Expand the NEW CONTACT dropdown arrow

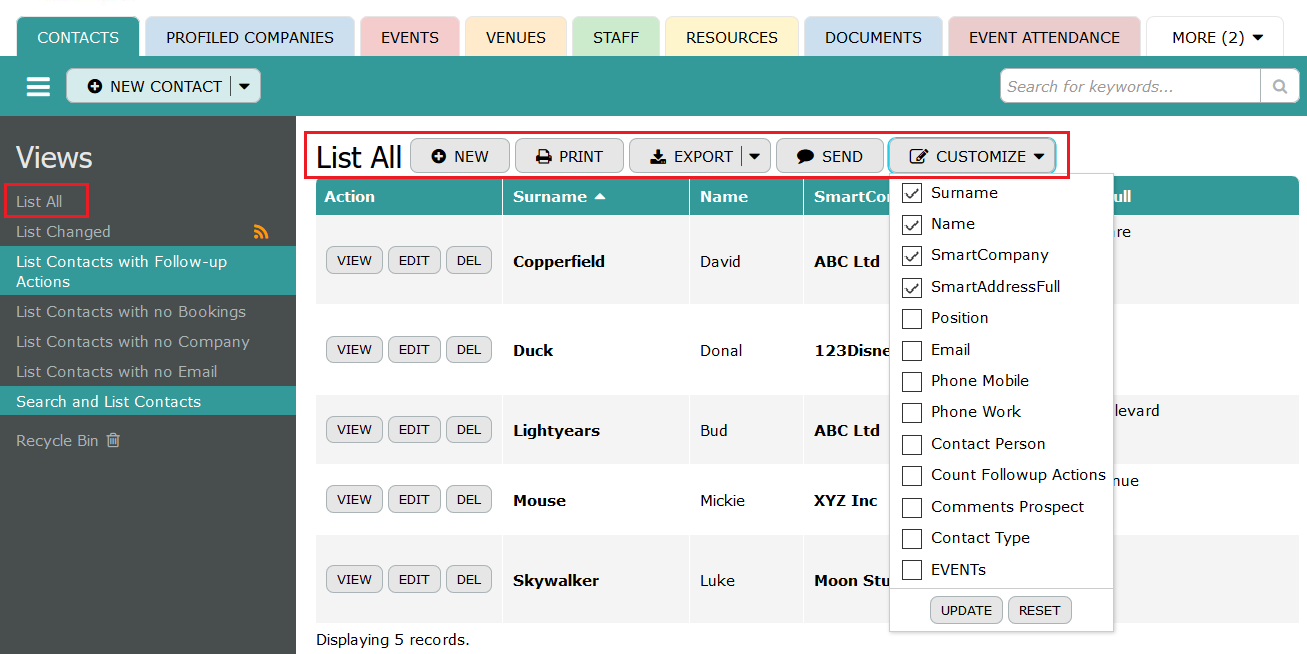click(x=245, y=87)
